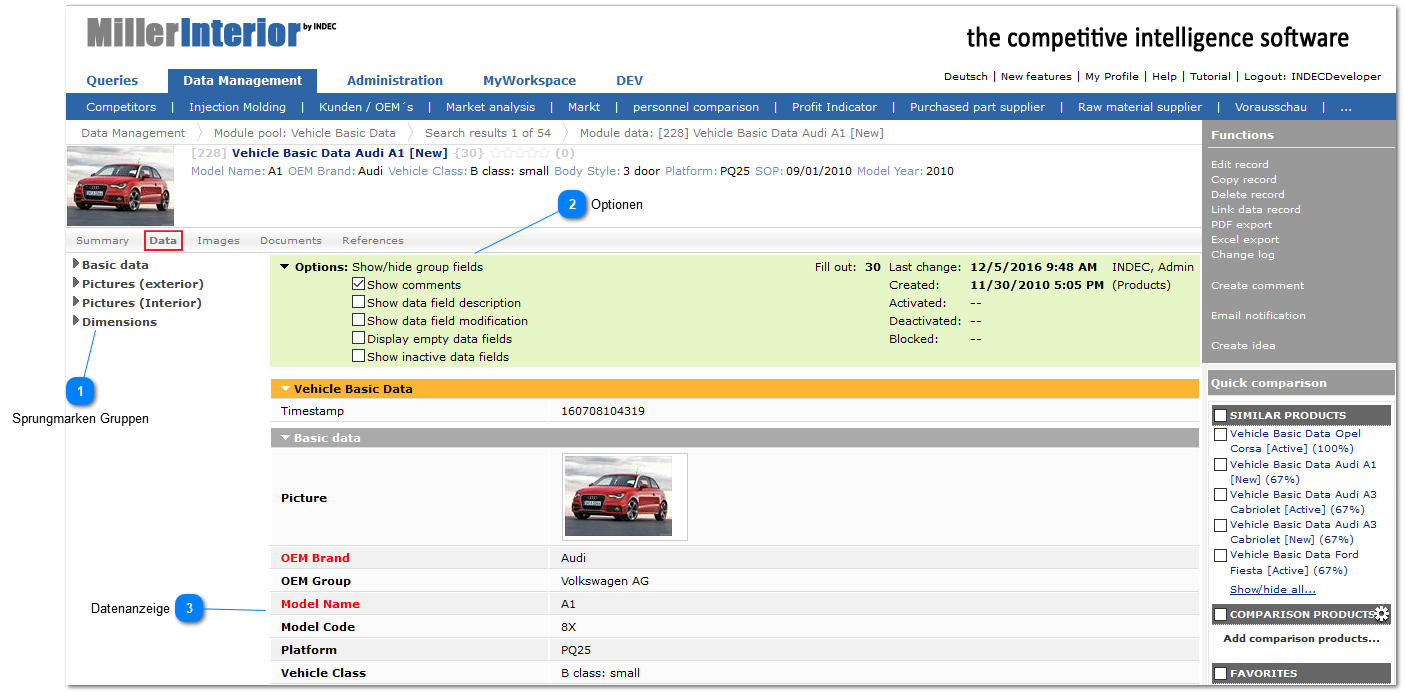
Task: Open the MyWorkspace main tab
Action: pos(529,81)
